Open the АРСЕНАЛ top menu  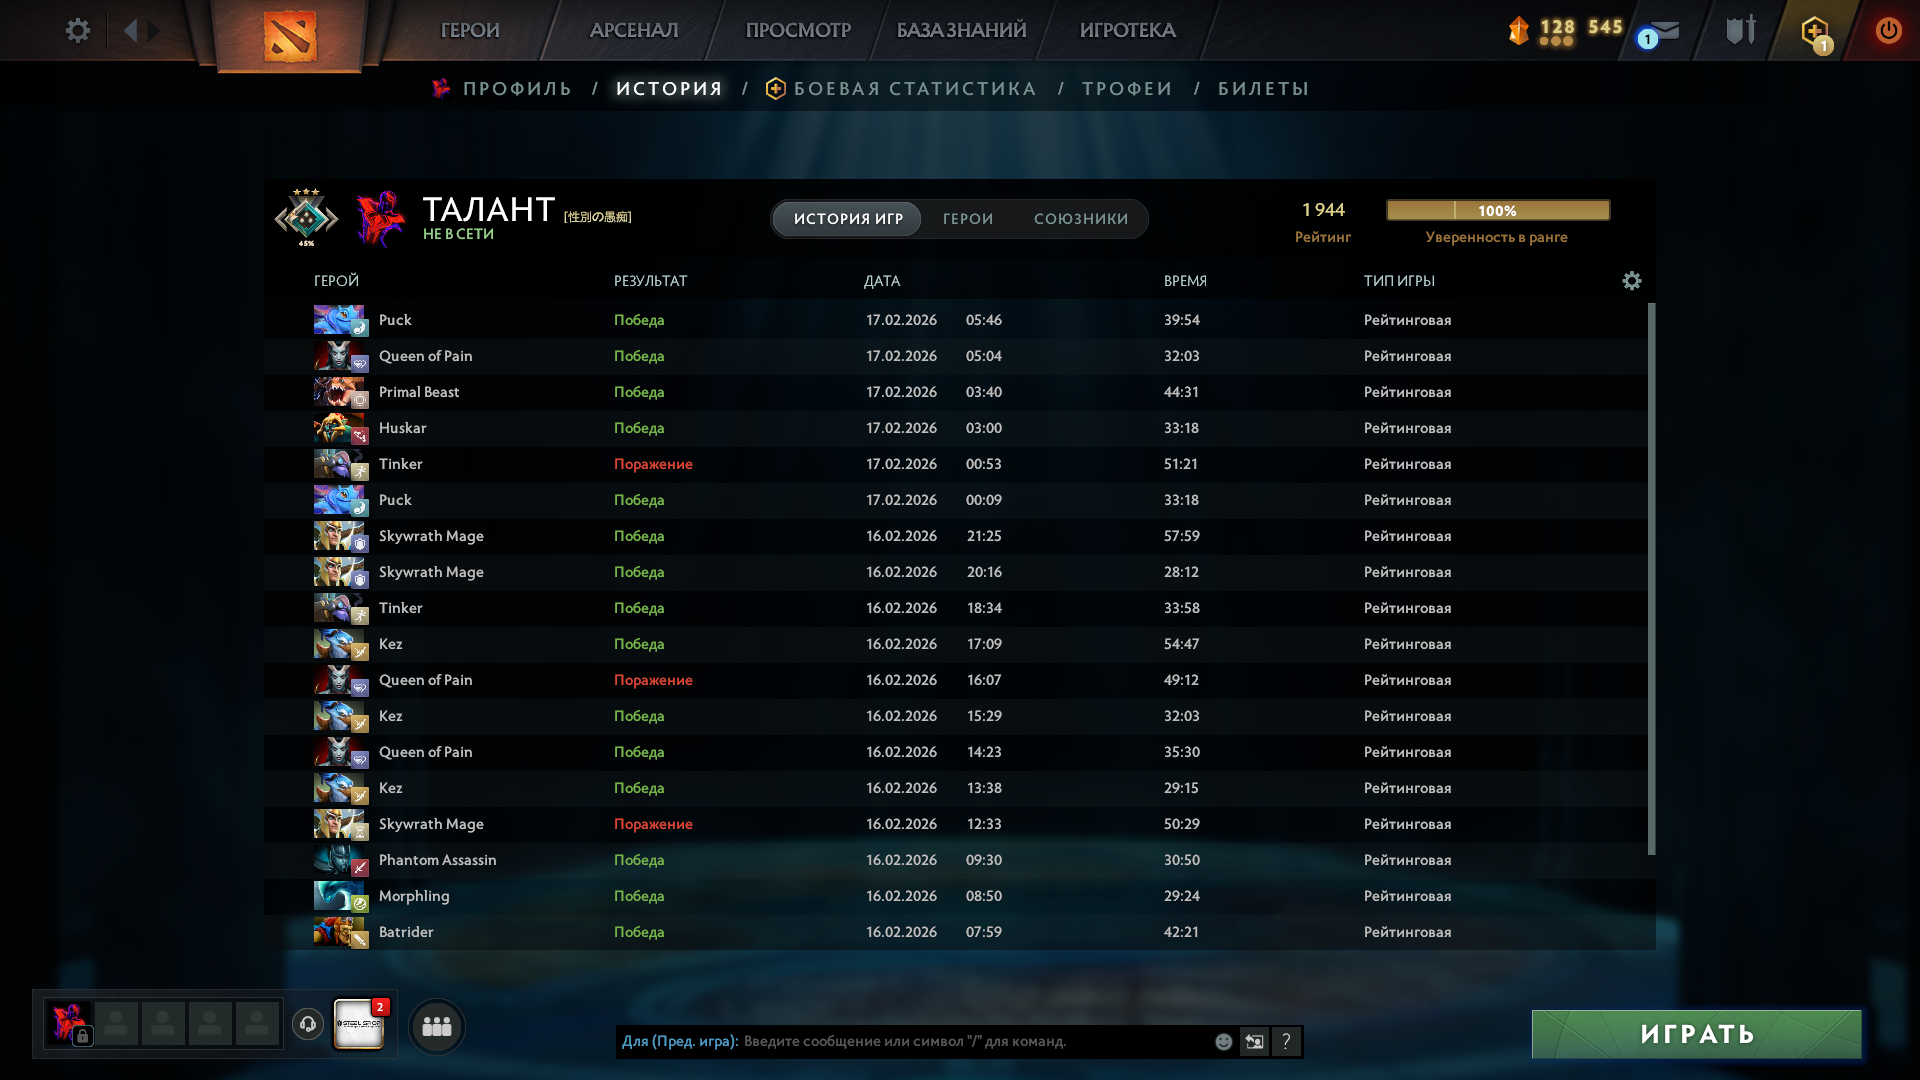coord(634,30)
